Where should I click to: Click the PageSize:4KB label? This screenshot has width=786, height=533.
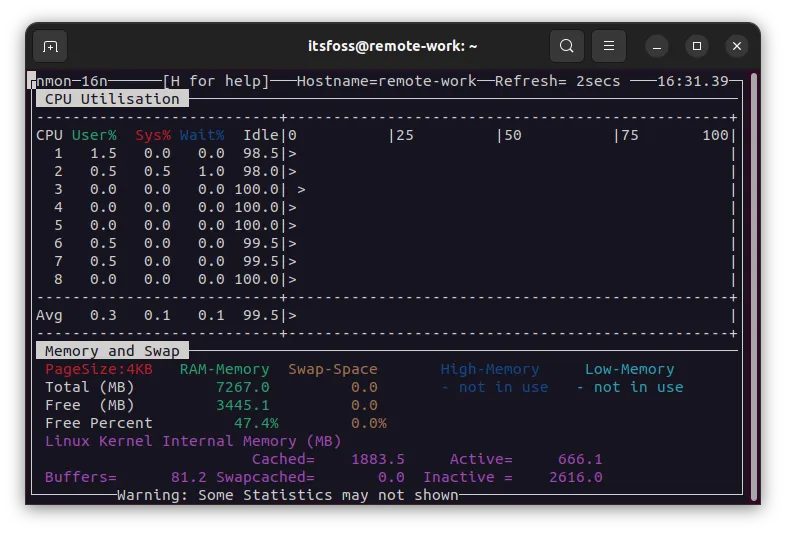click(99, 369)
